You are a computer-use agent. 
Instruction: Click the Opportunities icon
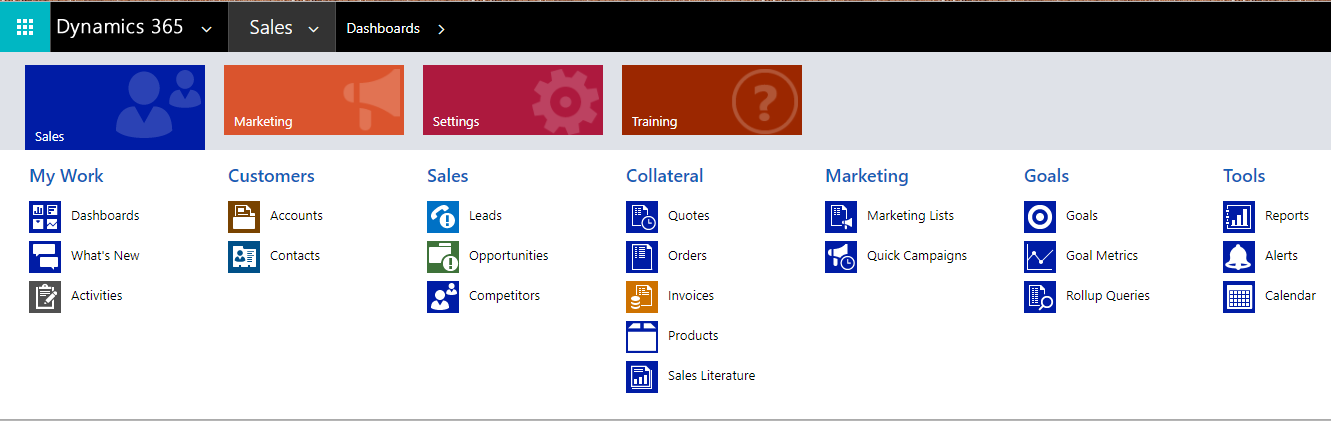(x=443, y=256)
